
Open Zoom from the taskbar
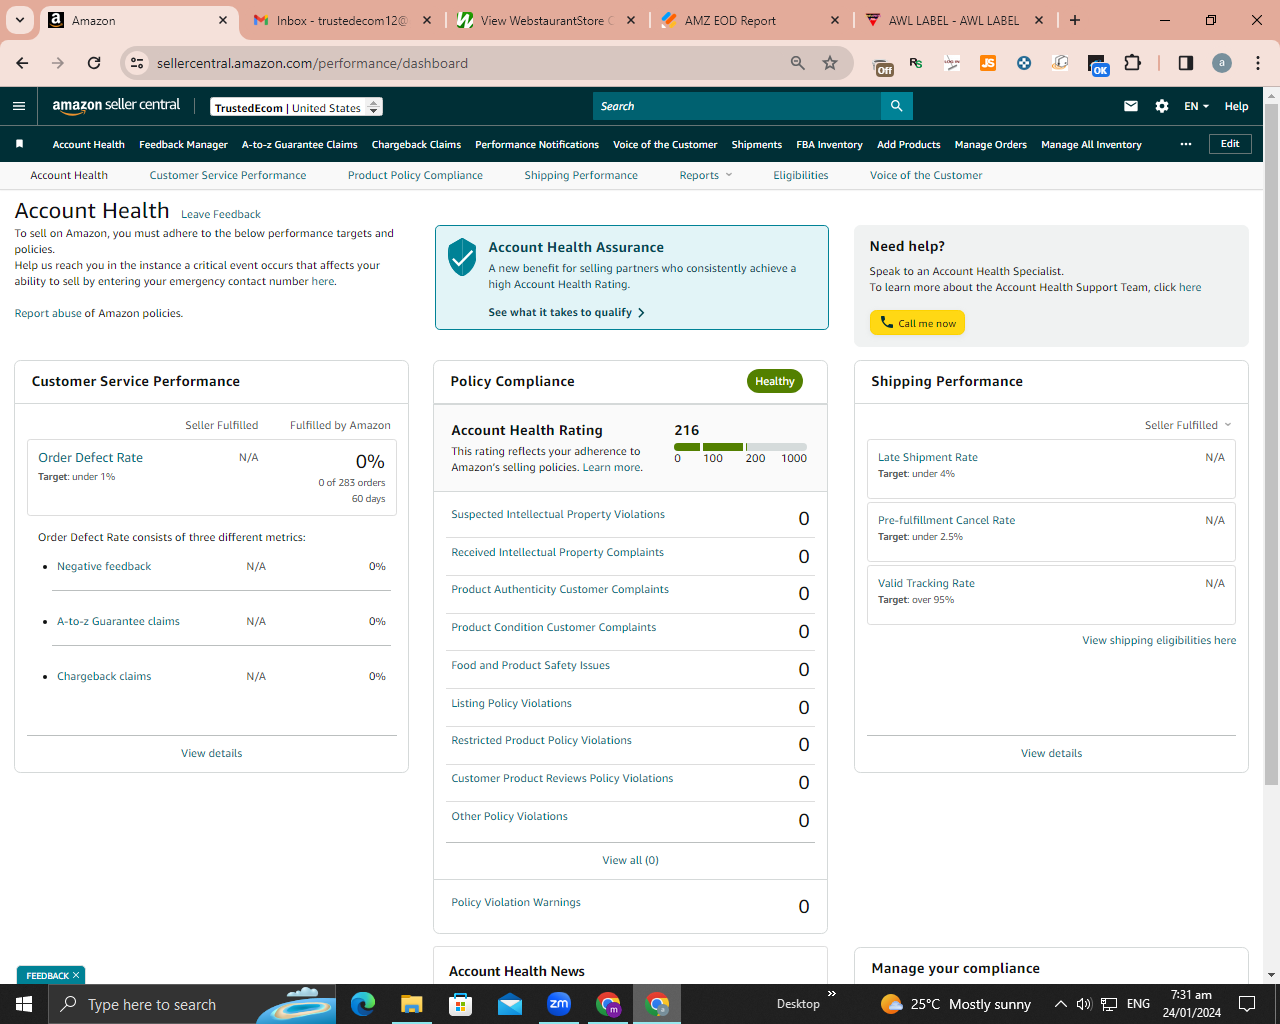pos(559,1004)
